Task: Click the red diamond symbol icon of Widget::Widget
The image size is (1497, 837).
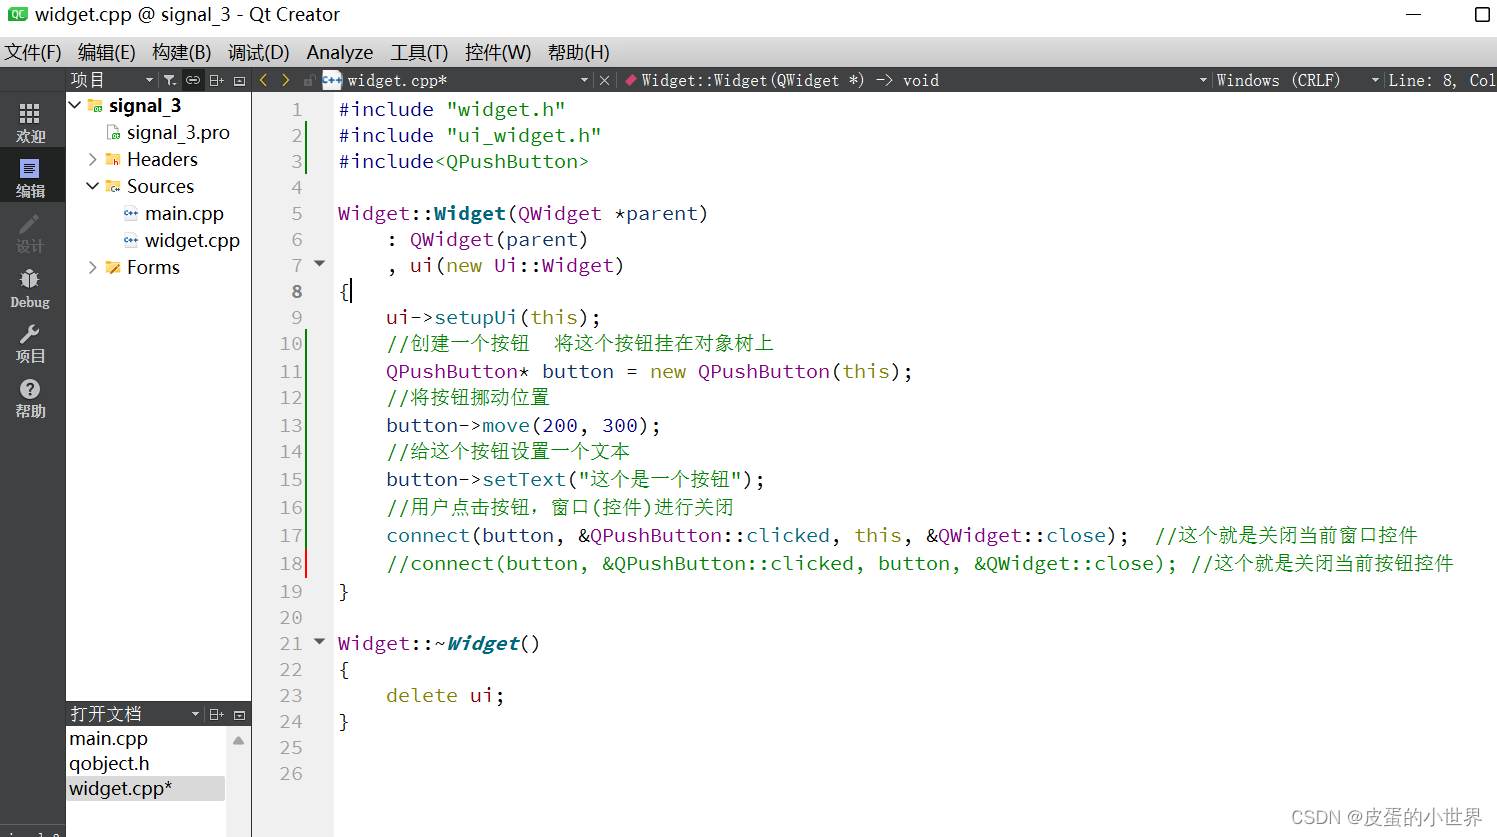Action: pyautogui.click(x=631, y=80)
